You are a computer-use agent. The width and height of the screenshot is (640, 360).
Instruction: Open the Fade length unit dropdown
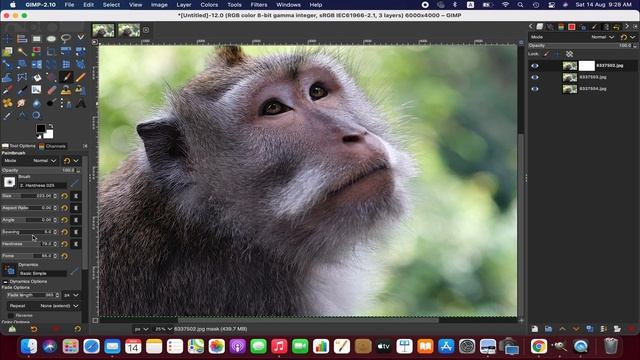click(71, 295)
